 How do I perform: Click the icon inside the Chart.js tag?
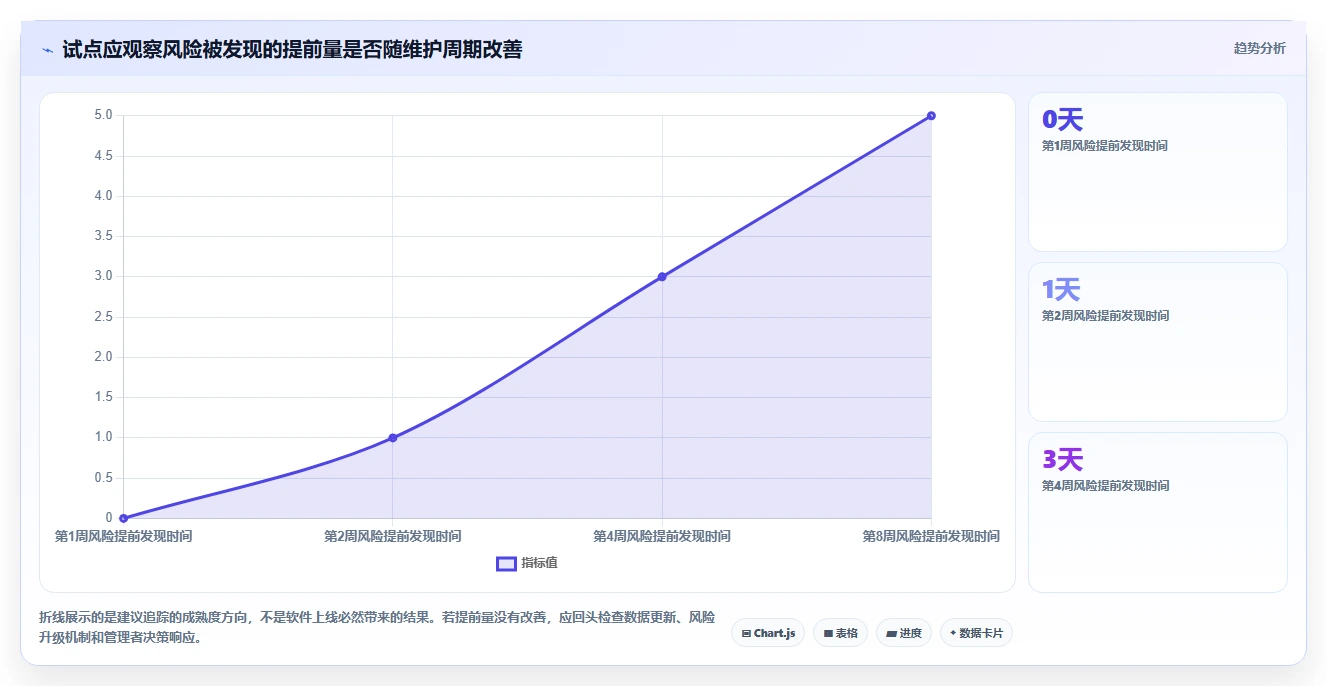click(746, 633)
